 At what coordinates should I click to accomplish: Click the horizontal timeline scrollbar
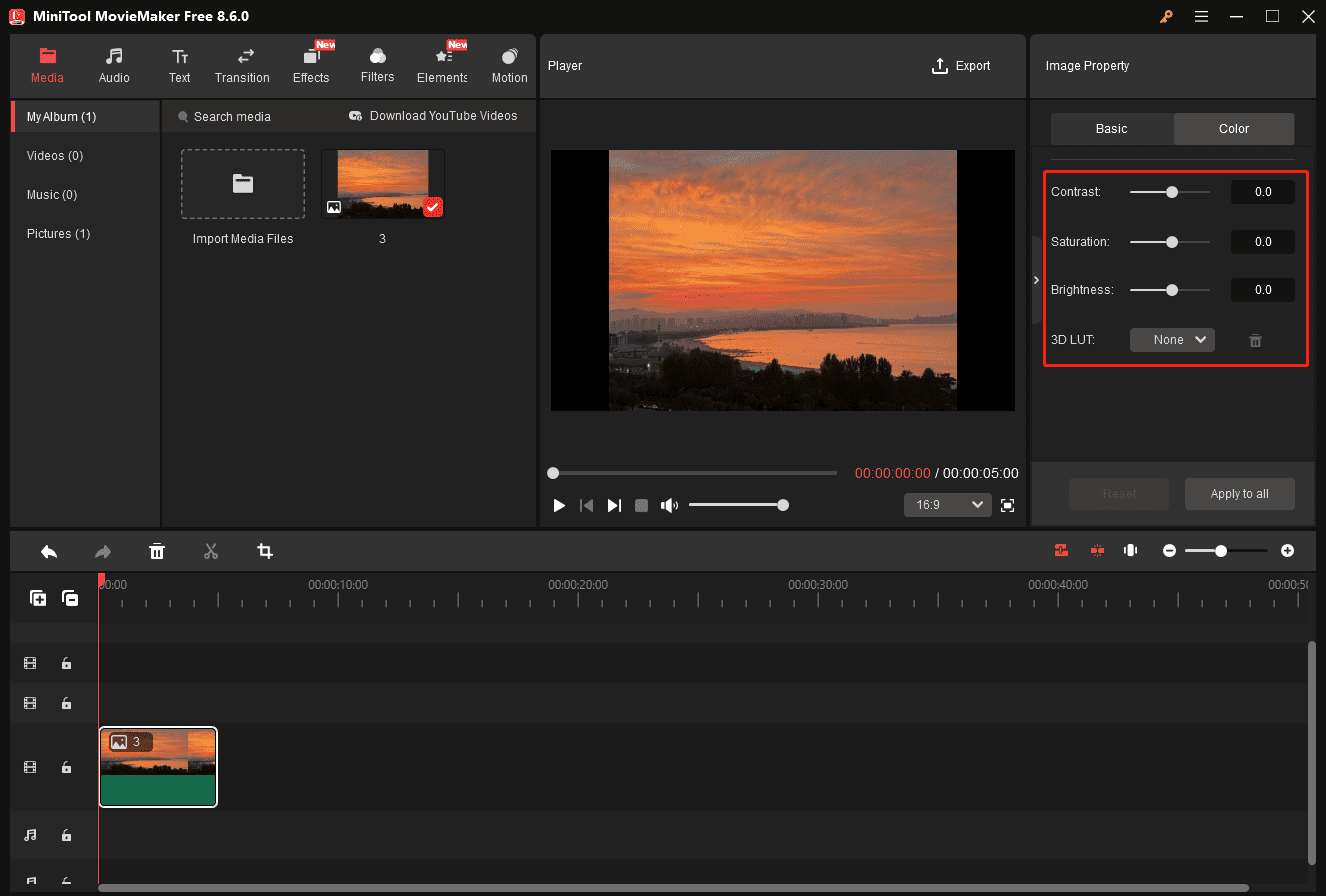[x=673, y=887]
